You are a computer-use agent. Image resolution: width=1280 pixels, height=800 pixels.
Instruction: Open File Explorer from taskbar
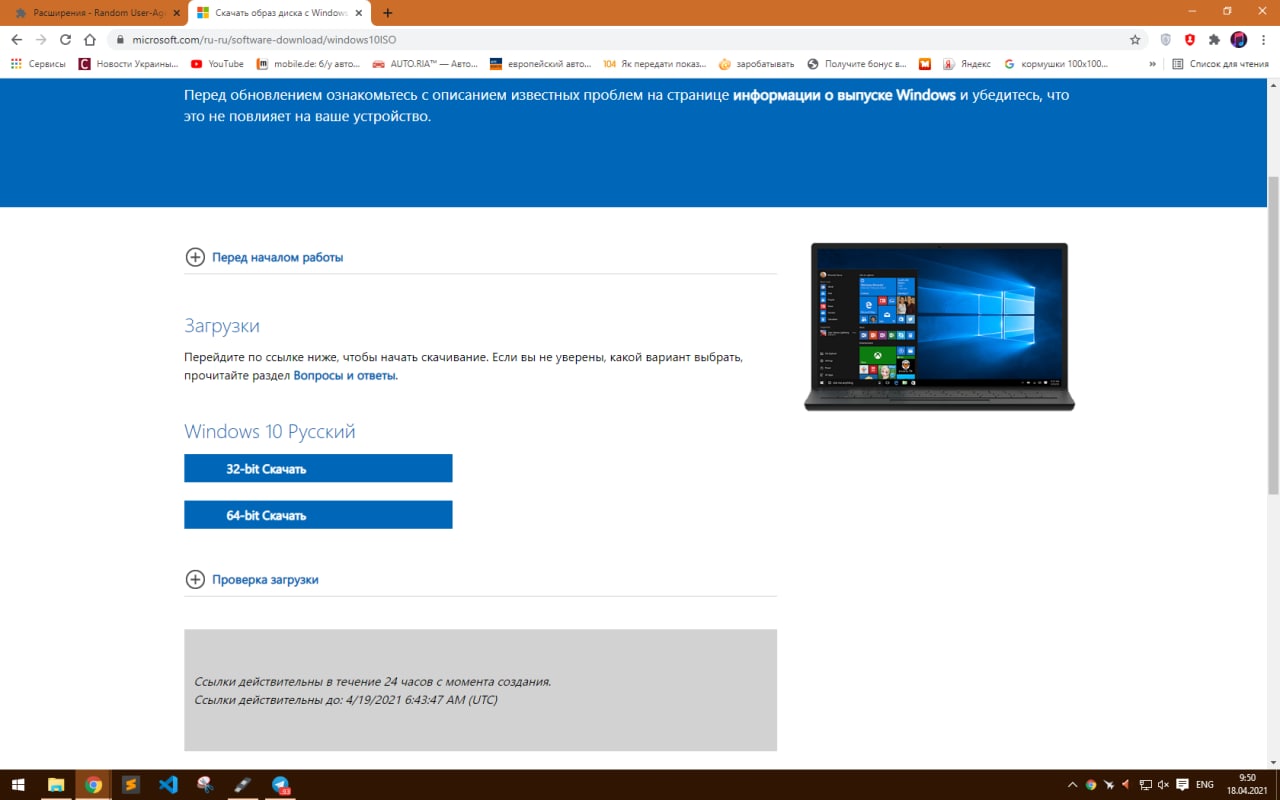pyautogui.click(x=56, y=785)
